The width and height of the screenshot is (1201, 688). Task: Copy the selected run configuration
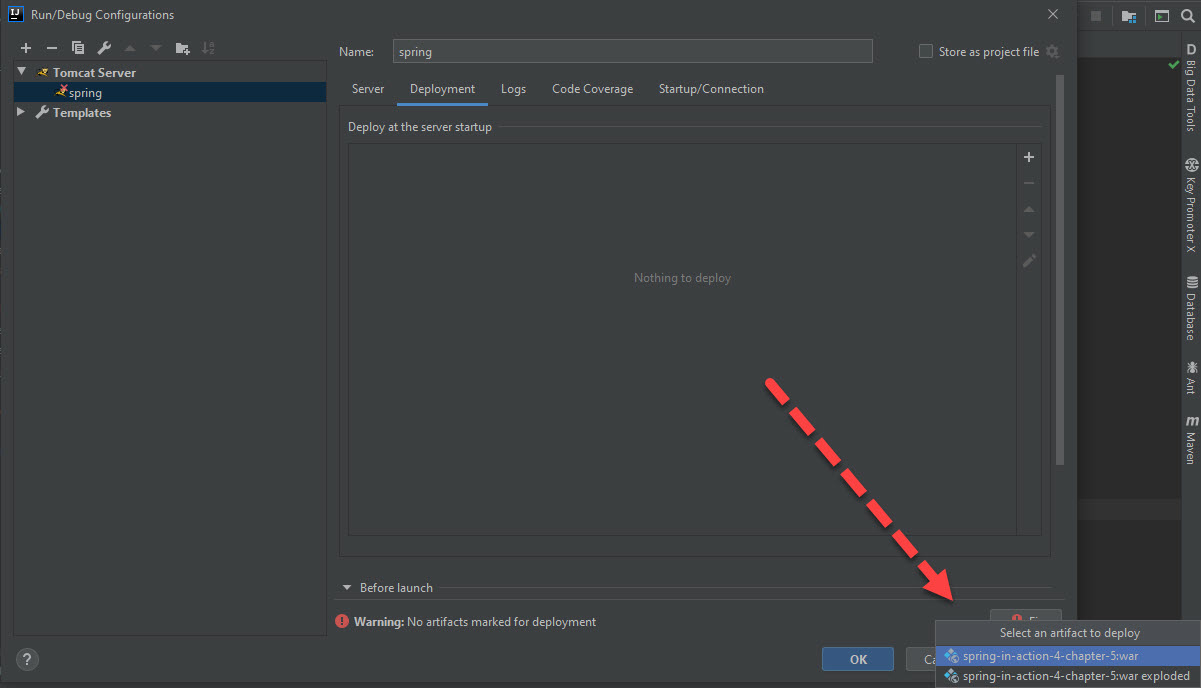tap(78, 48)
